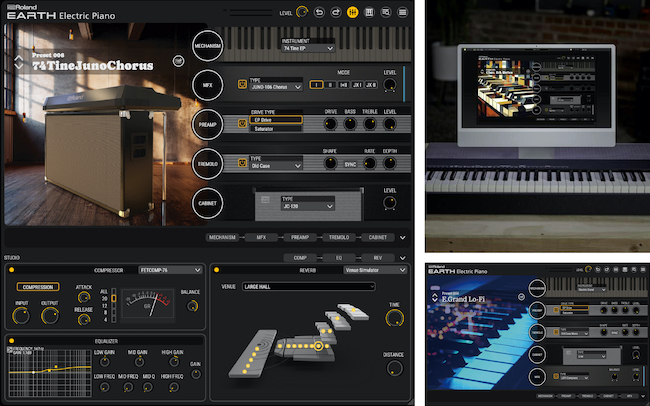
Task: Click the round MECHANISM section button
Action: 209,44
